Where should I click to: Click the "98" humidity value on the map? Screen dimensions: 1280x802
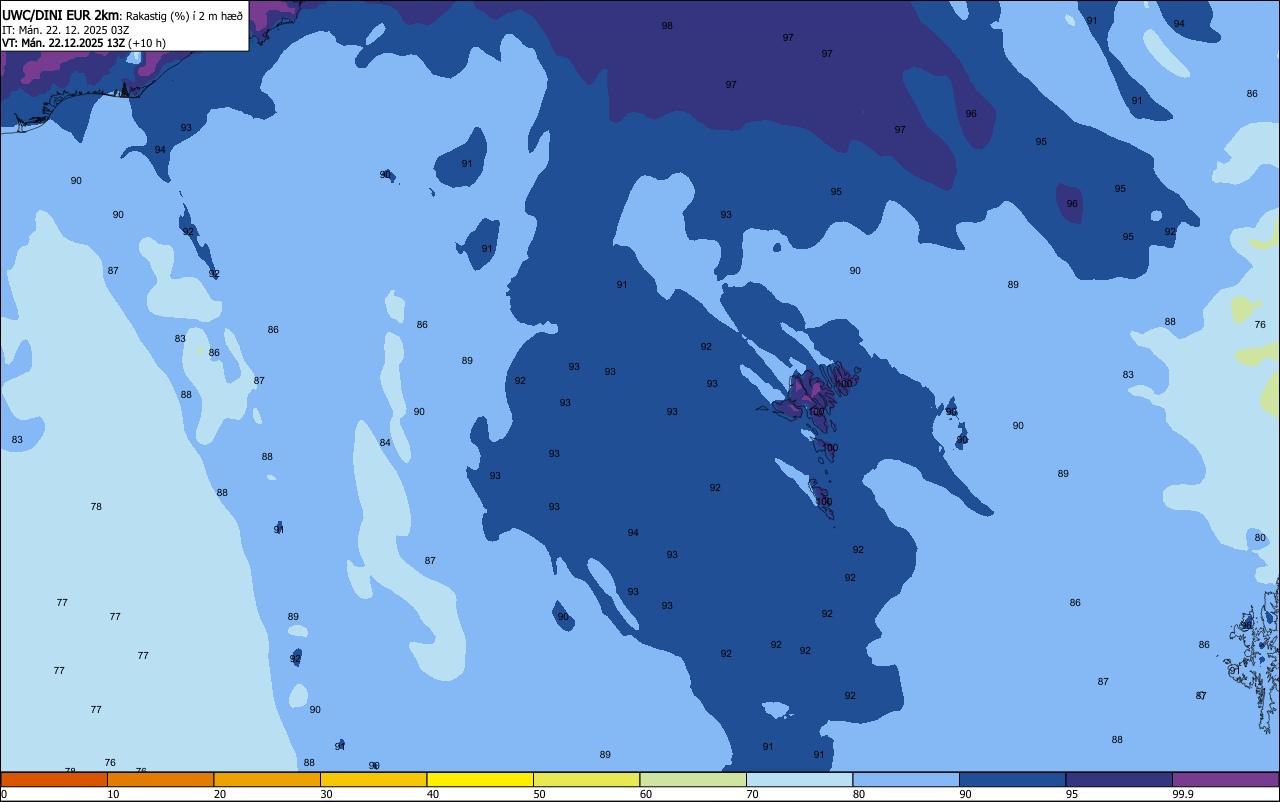click(x=667, y=26)
